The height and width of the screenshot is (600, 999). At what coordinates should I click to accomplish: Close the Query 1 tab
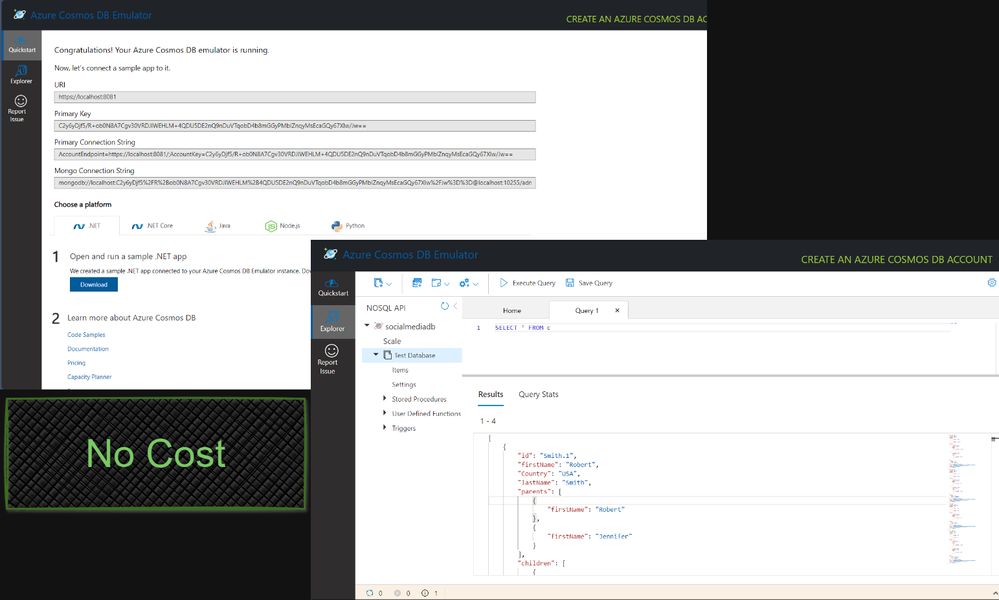point(617,310)
